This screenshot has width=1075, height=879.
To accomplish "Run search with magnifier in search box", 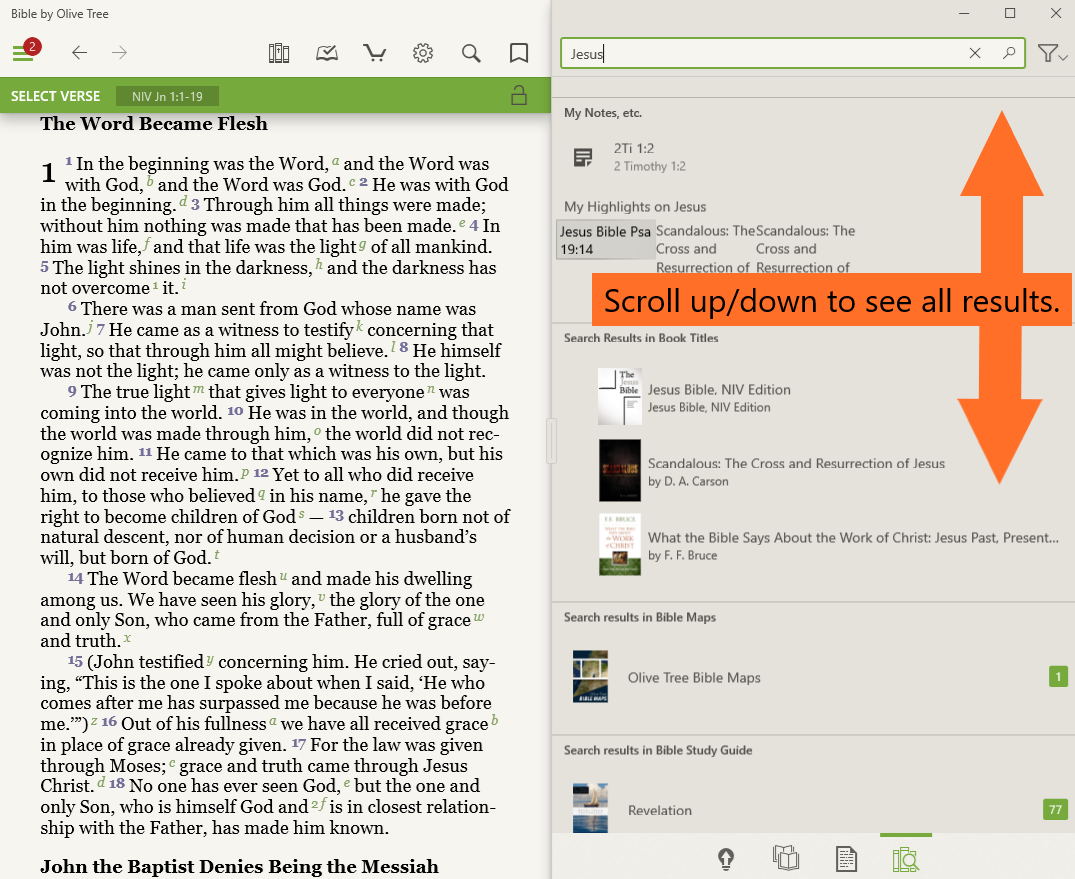I will pyautogui.click(x=1009, y=53).
